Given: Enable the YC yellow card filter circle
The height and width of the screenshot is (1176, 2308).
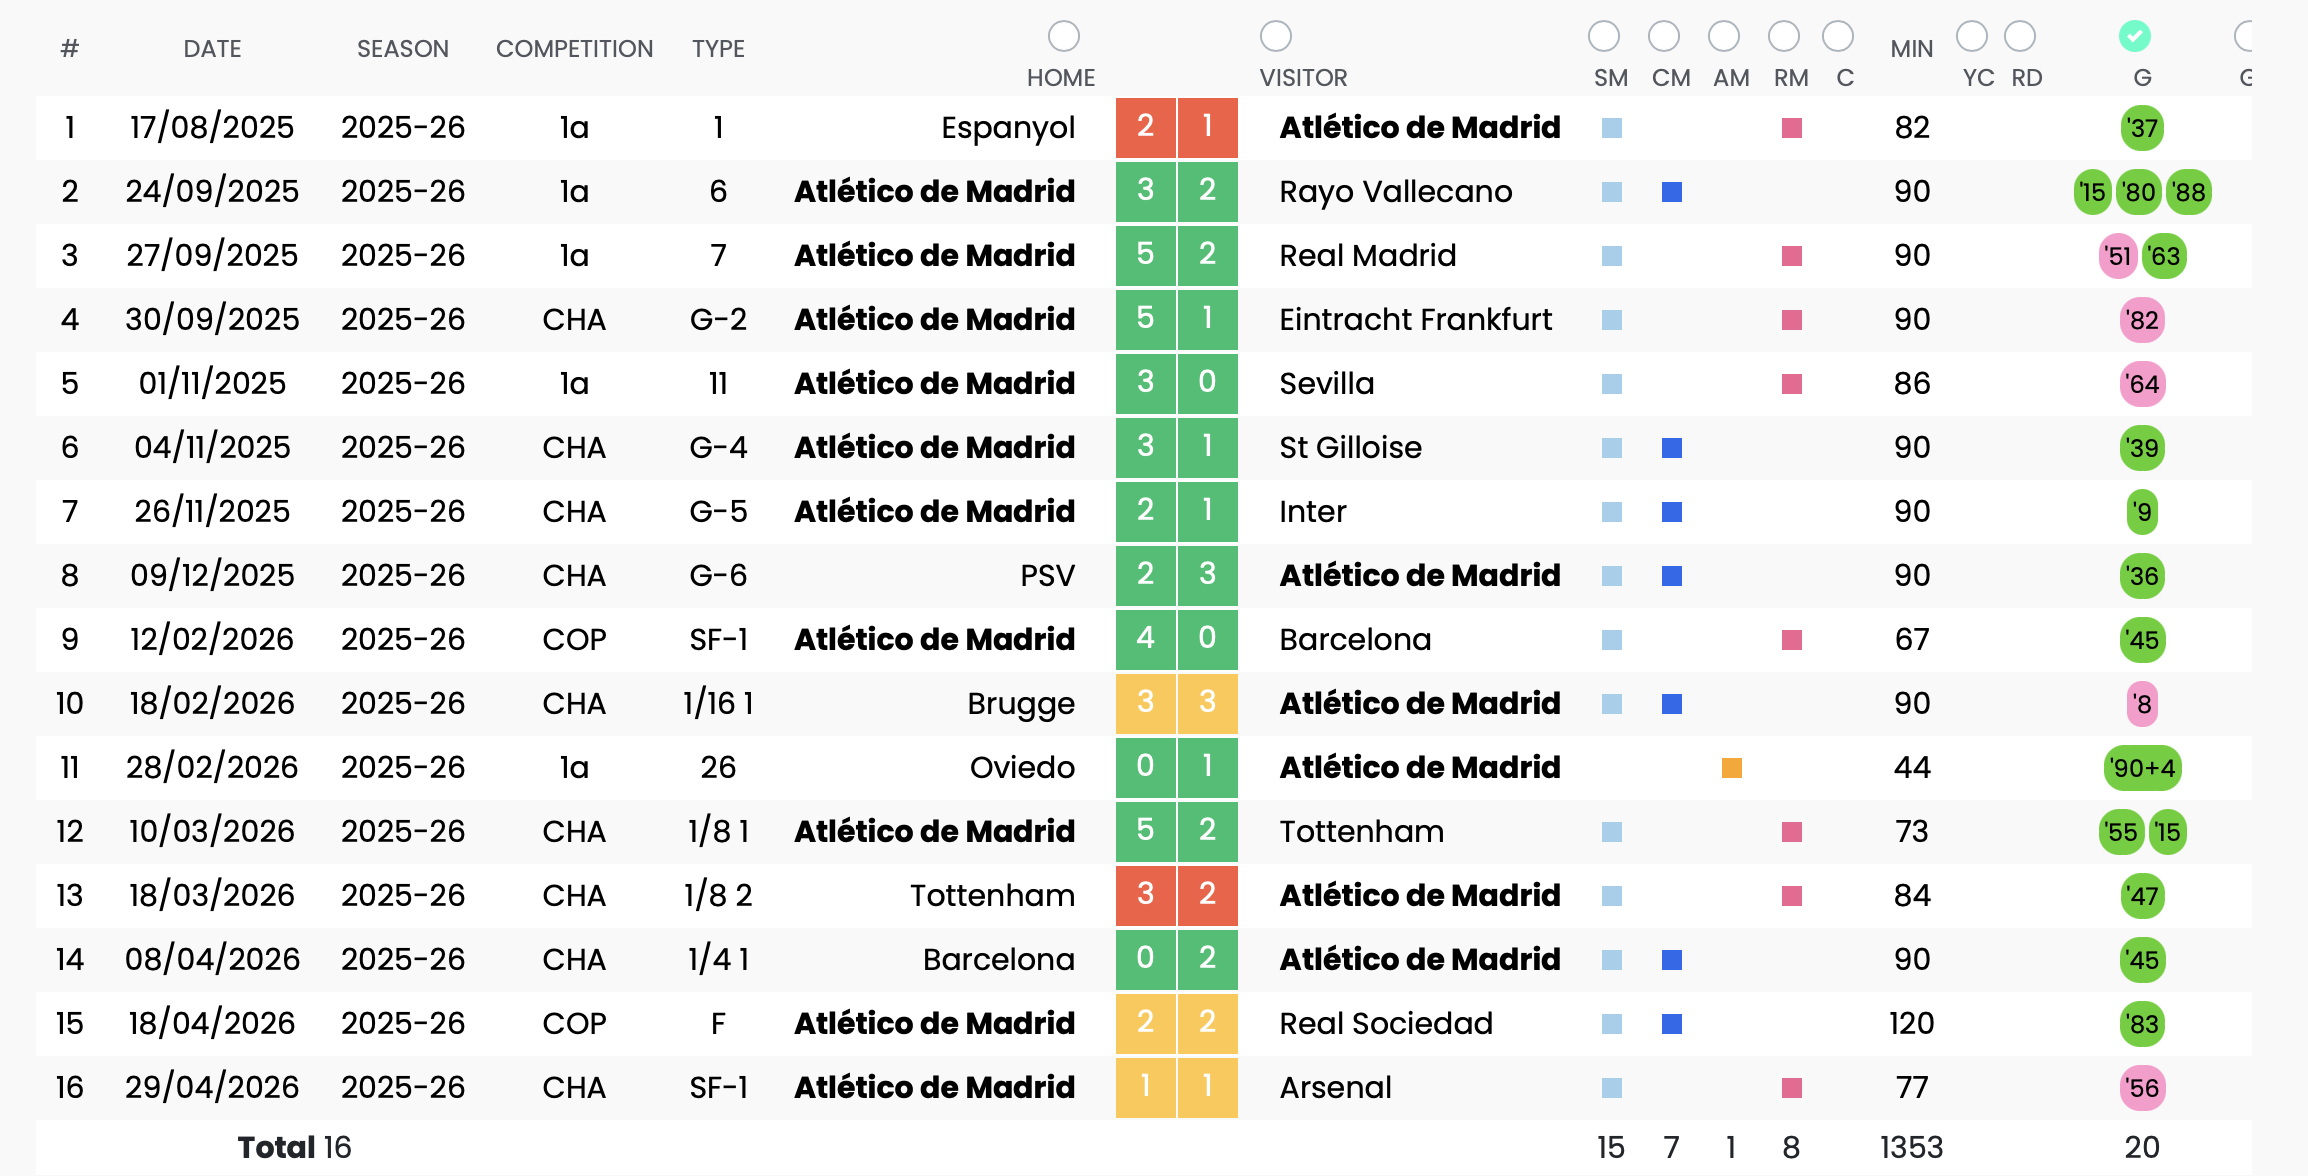Looking at the screenshot, I should point(1971,36).
